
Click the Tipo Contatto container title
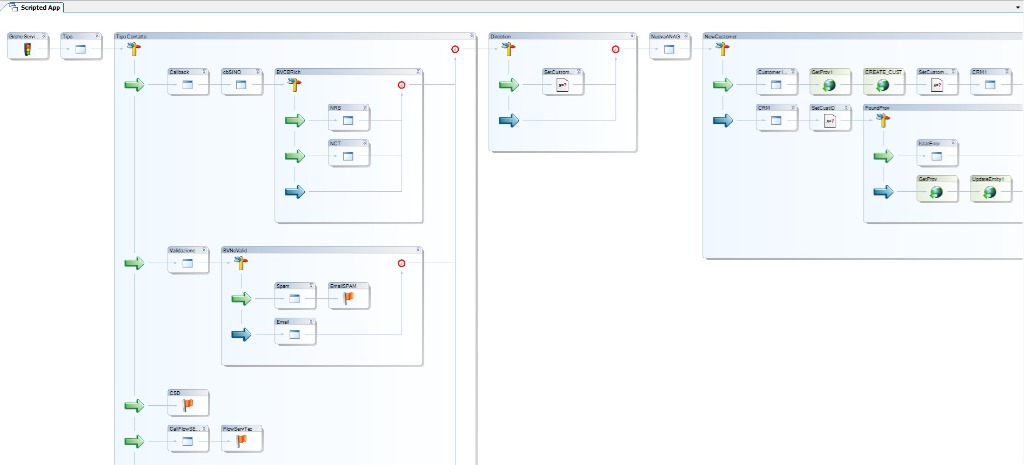(131, 37)
